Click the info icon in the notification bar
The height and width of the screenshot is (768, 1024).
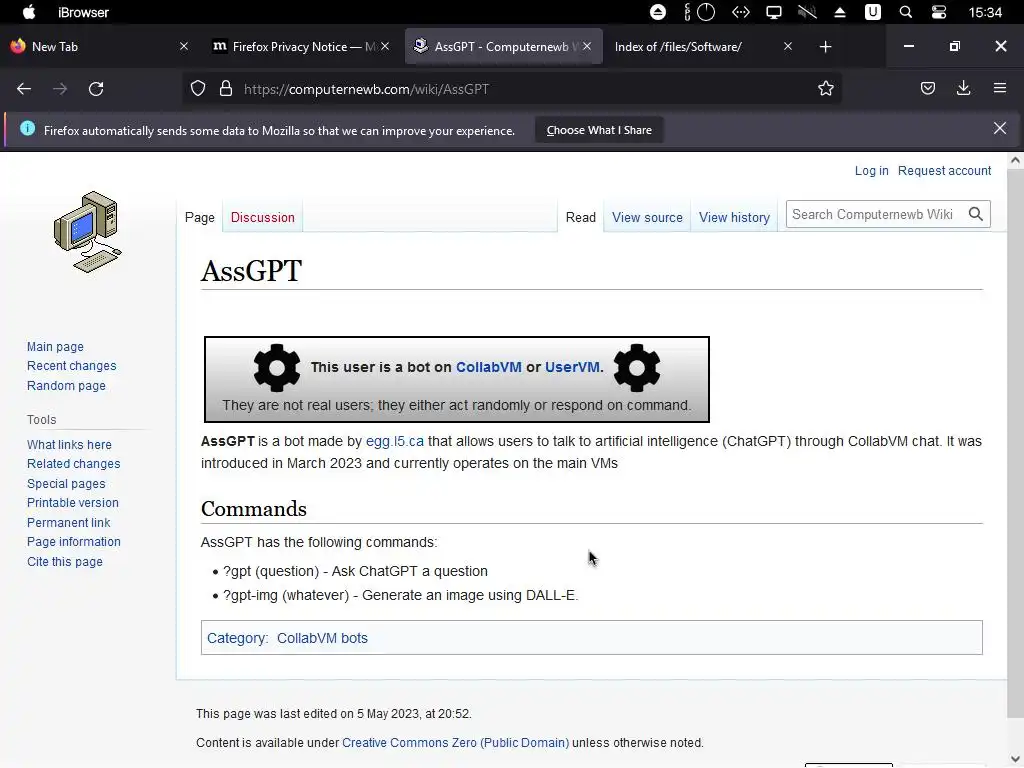click(x=27, y=128)
